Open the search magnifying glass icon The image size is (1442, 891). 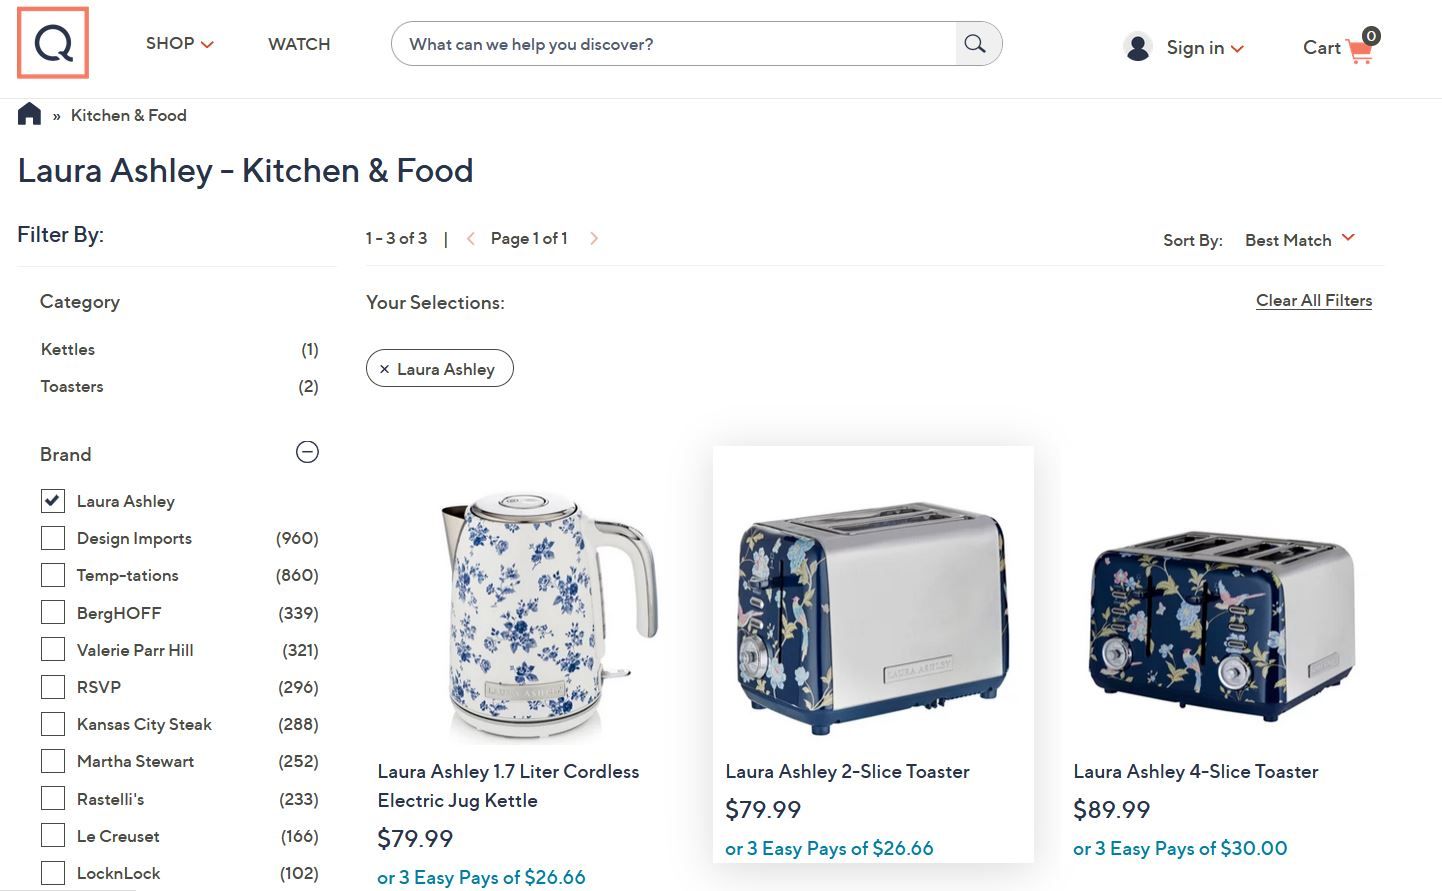(x=974, y=43)
